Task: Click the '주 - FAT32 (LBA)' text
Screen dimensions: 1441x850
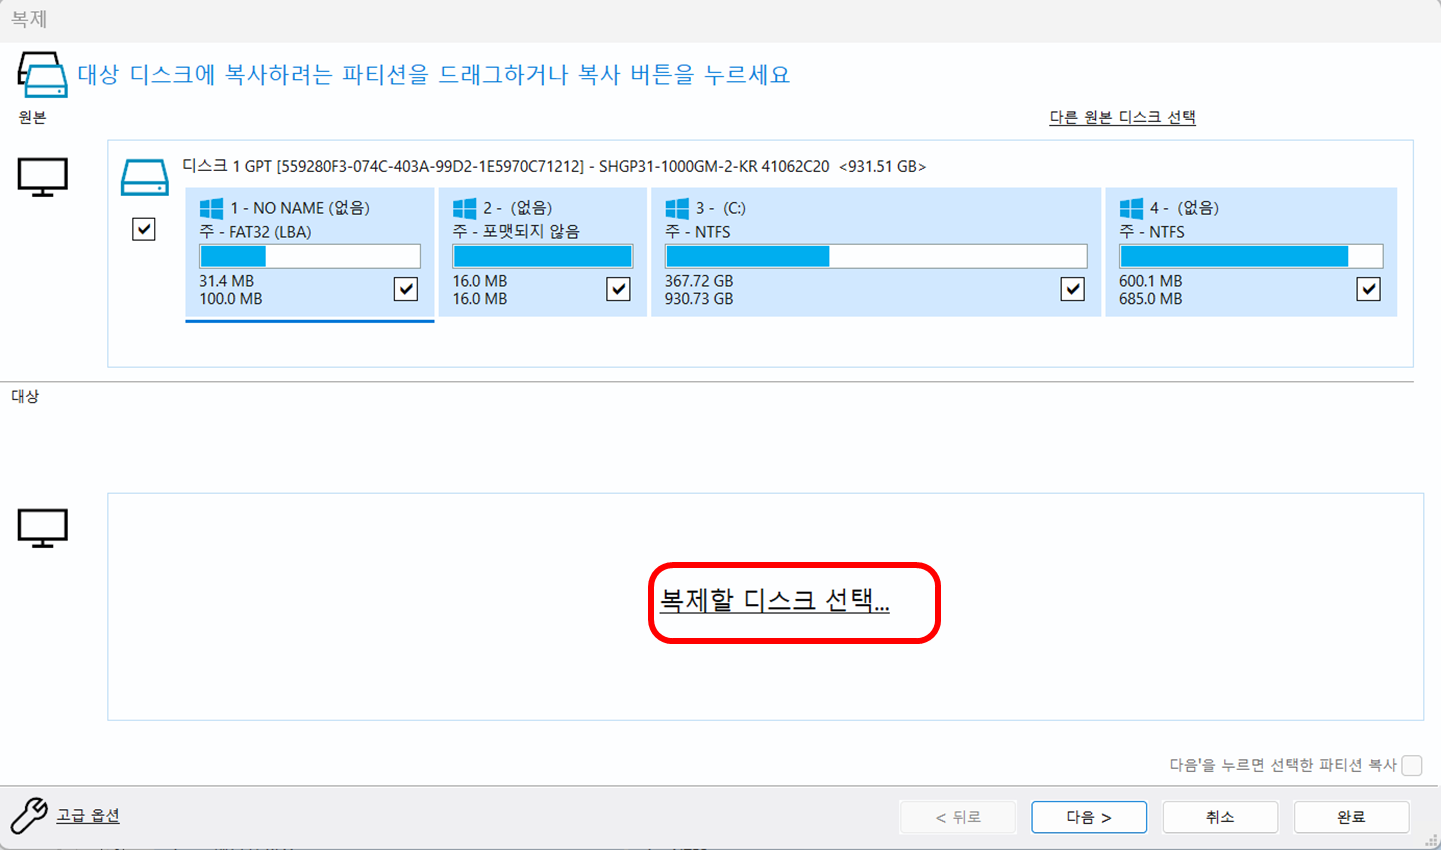Action: click(x=255, y=232)
